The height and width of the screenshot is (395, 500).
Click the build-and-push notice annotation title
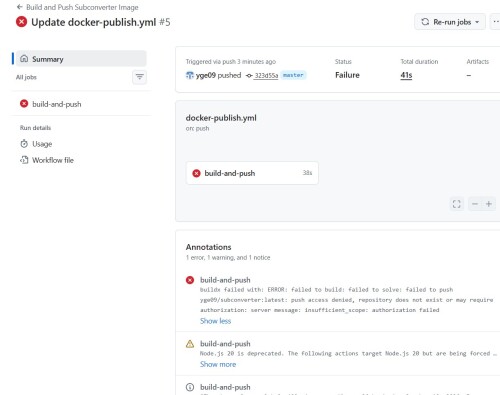click(225, 387)
